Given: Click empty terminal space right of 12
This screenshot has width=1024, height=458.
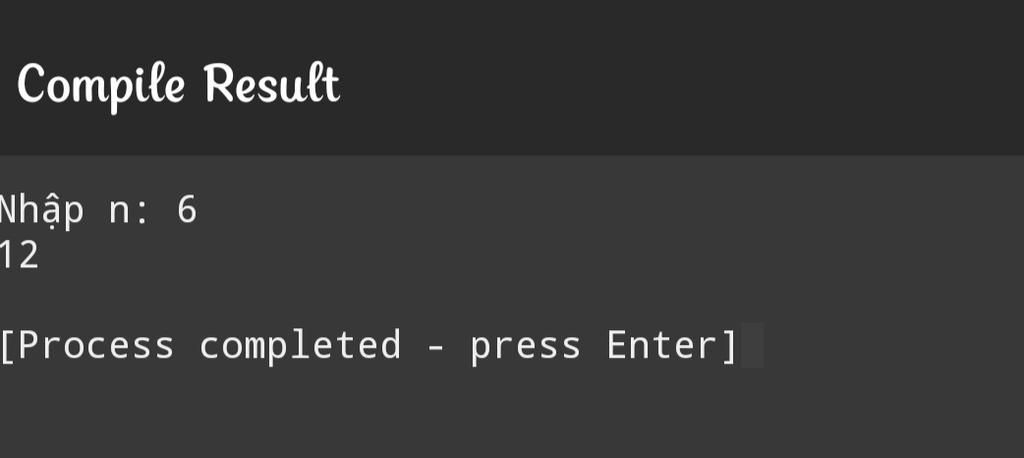Looking at the screenshot, I should coord(500,256).
